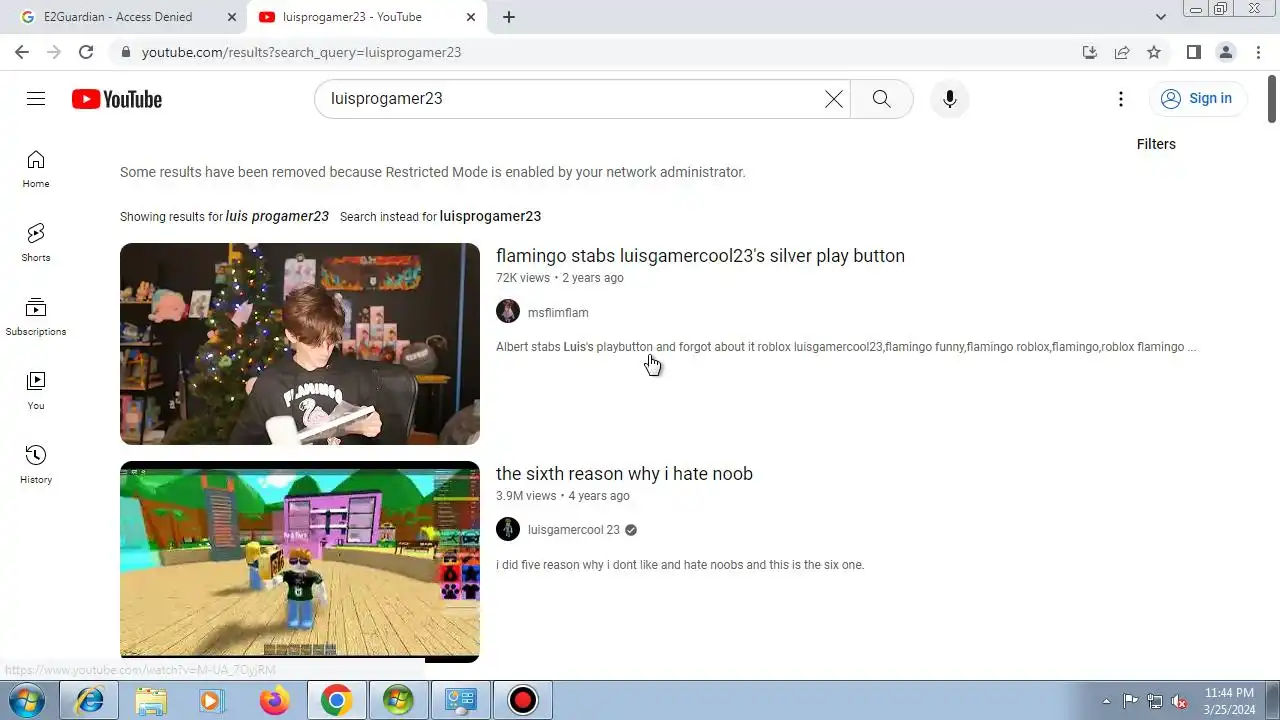Close the luisprogamer23 - YouTube tab

471,17
